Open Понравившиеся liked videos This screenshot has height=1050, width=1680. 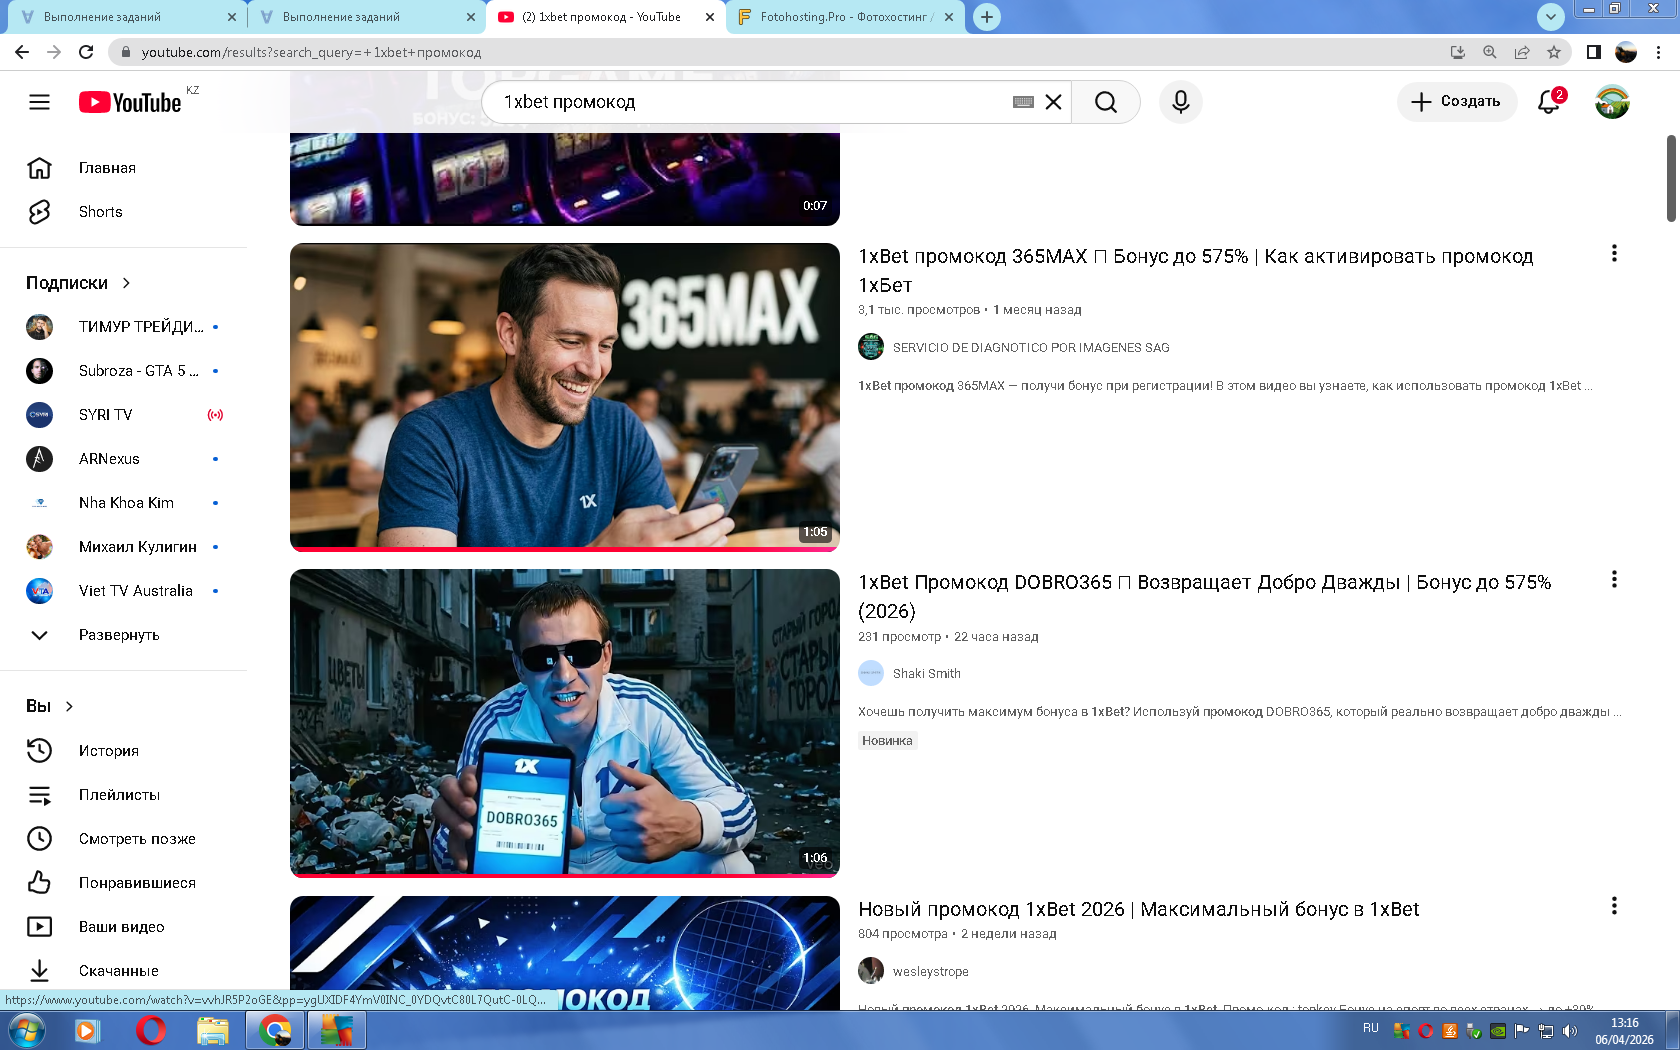point(123,883)
